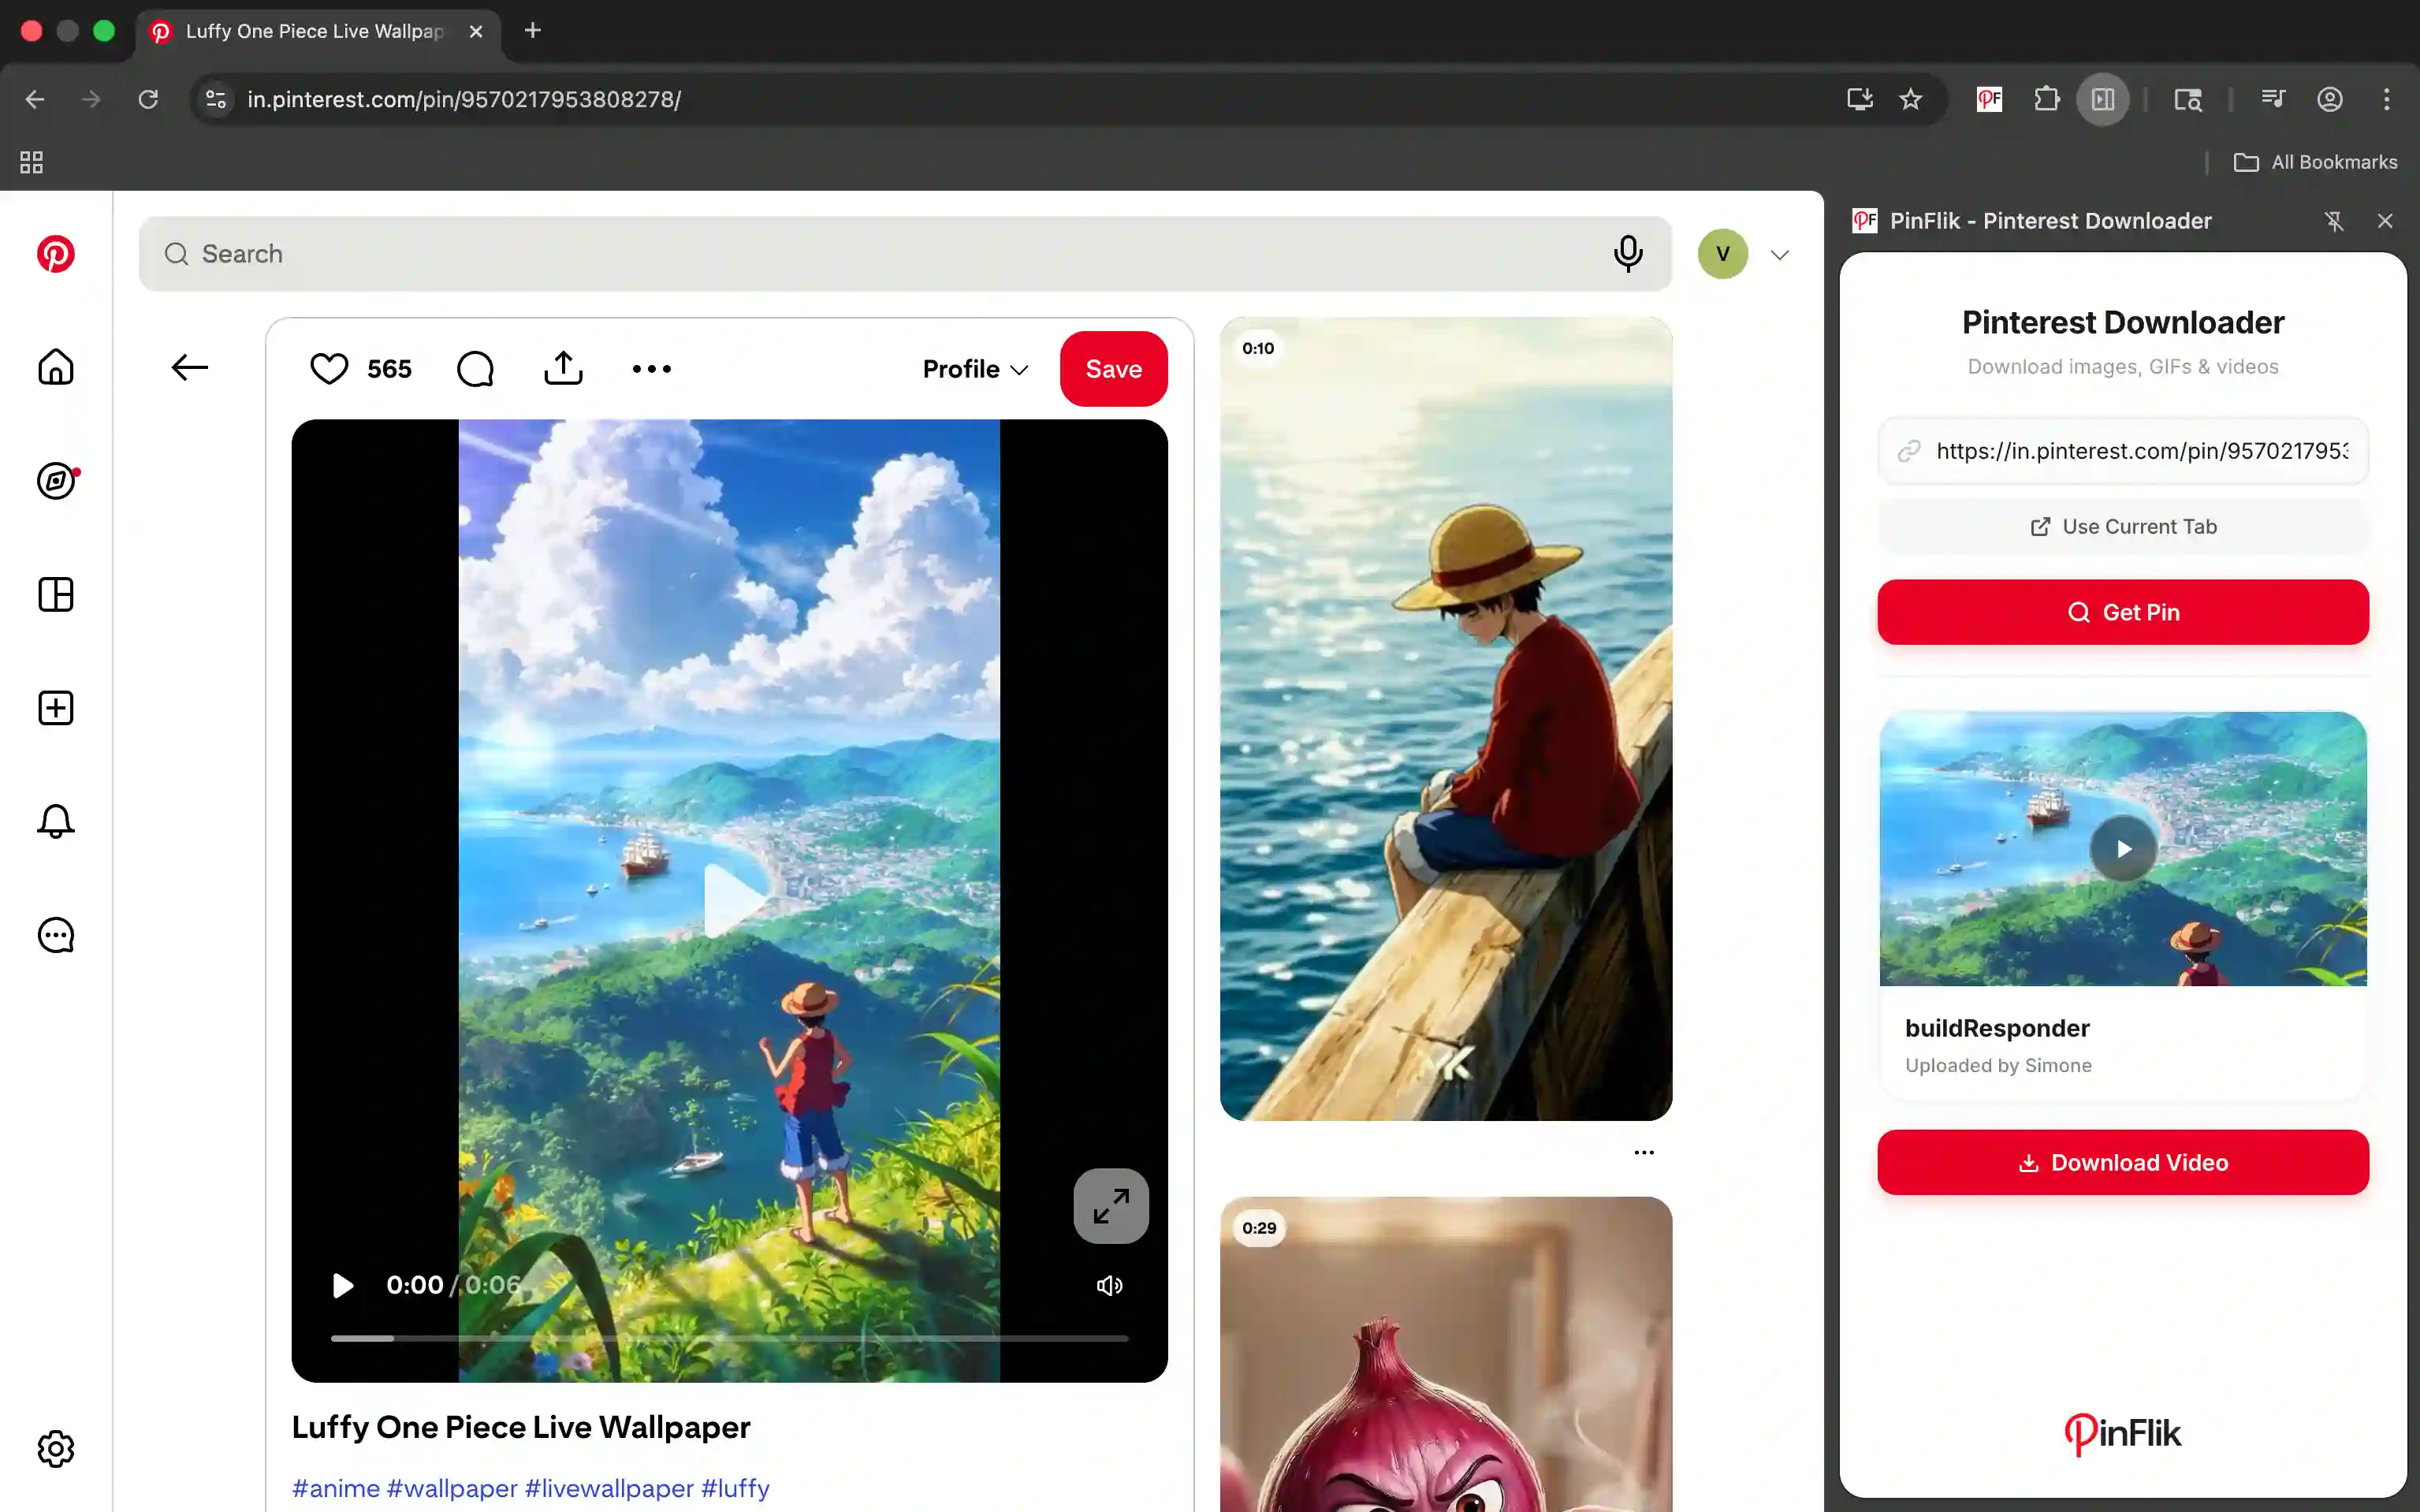Open the notifications bell icon
This screenshot has width=2420, height=1512.
pos(55,821)
